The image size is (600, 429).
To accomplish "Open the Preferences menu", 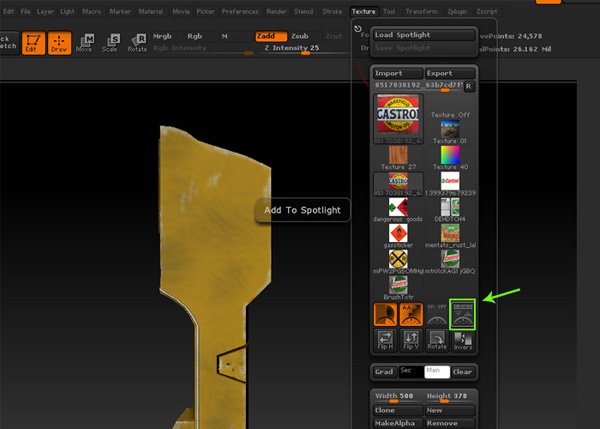I will coord(240,11).
